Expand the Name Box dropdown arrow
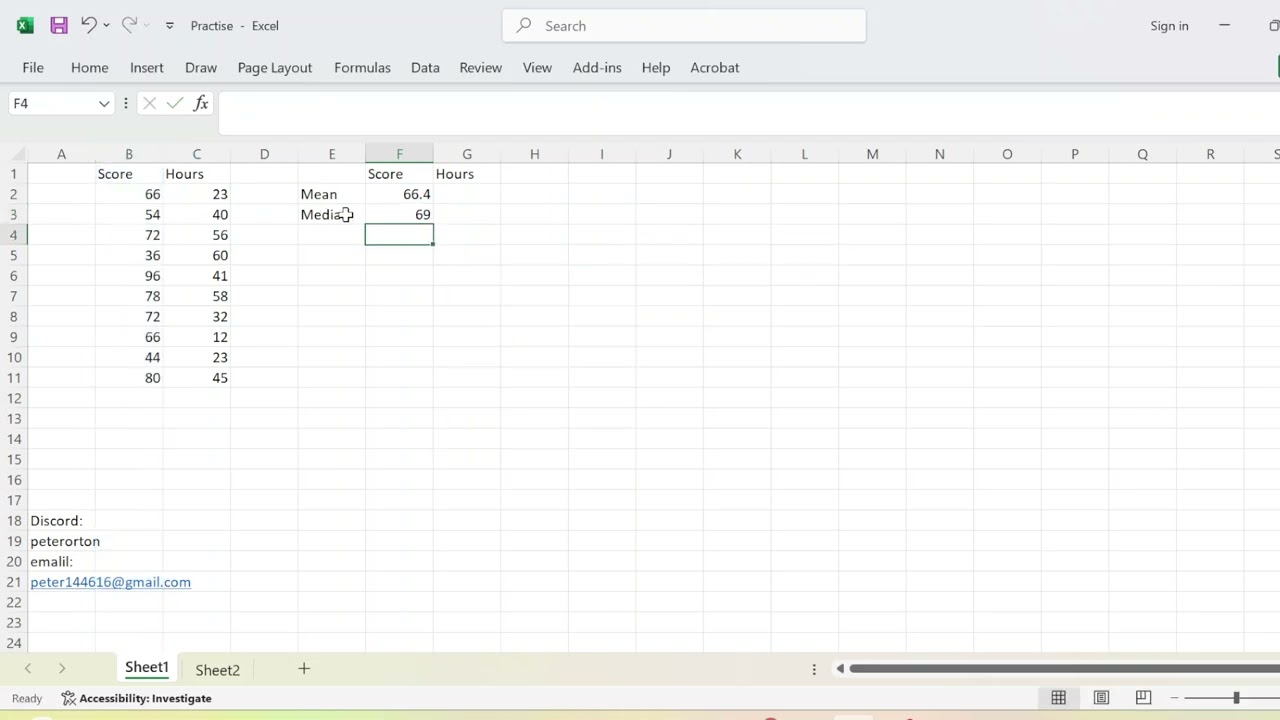Viewport: 1280px width, 720px height. pyautogui.click(x=104, y=104)
